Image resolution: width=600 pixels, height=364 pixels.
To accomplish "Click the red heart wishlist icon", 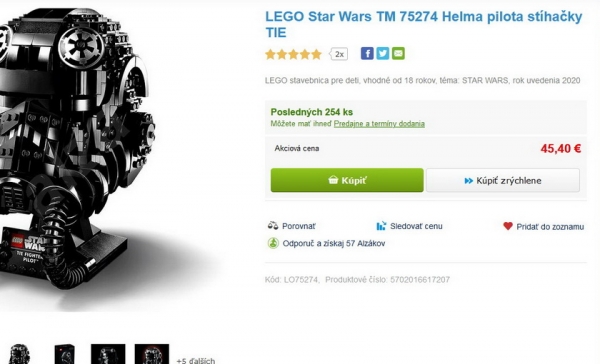I will tap(508, 226).
